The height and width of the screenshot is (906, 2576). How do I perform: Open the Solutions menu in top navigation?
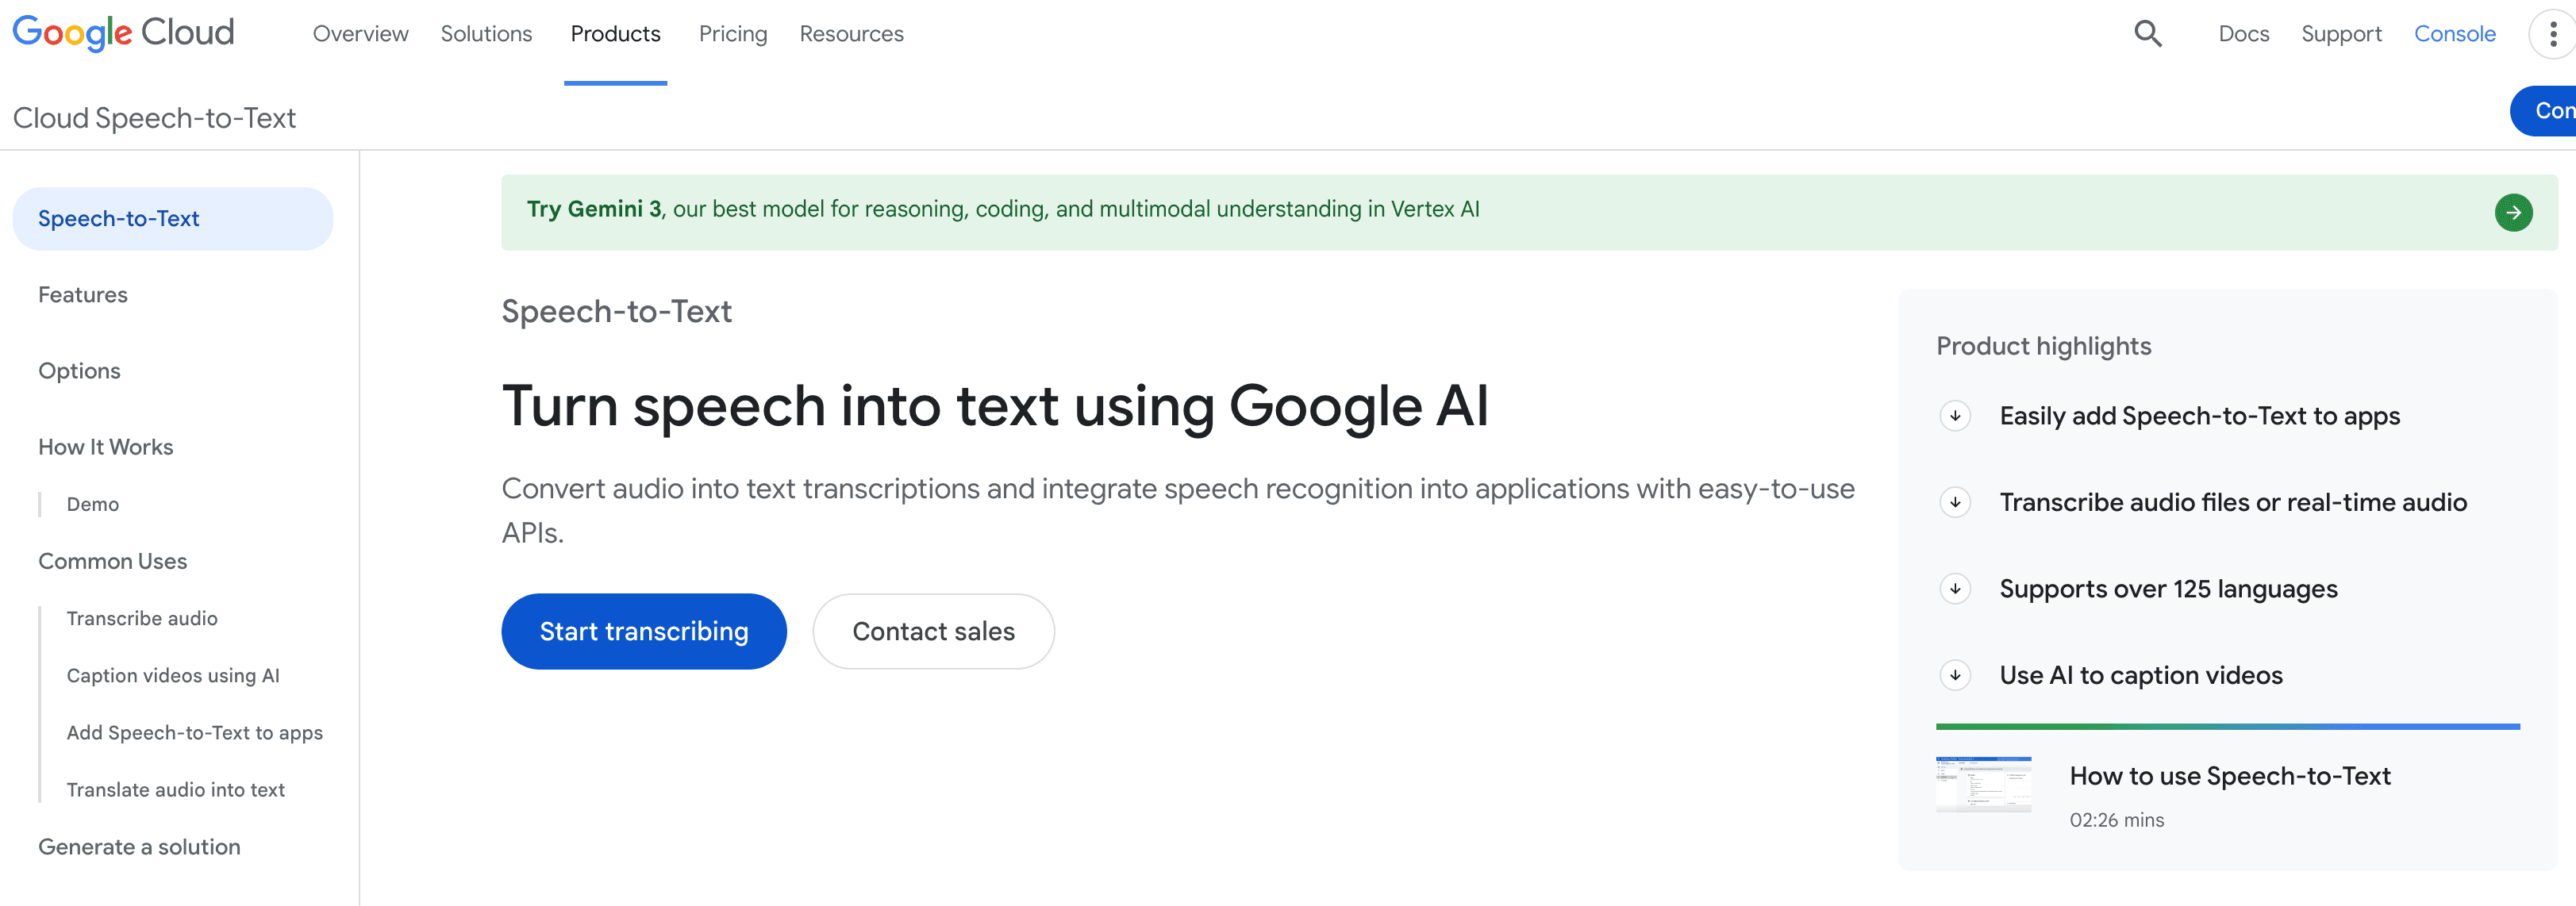486,34
